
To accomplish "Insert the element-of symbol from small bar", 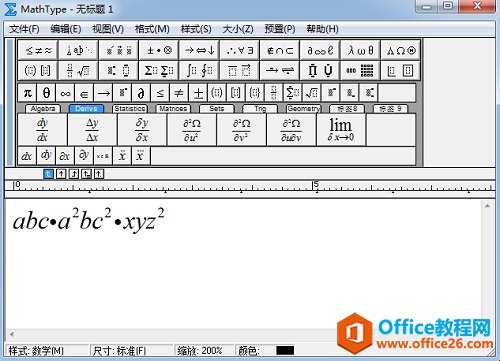I will [84, 93].
